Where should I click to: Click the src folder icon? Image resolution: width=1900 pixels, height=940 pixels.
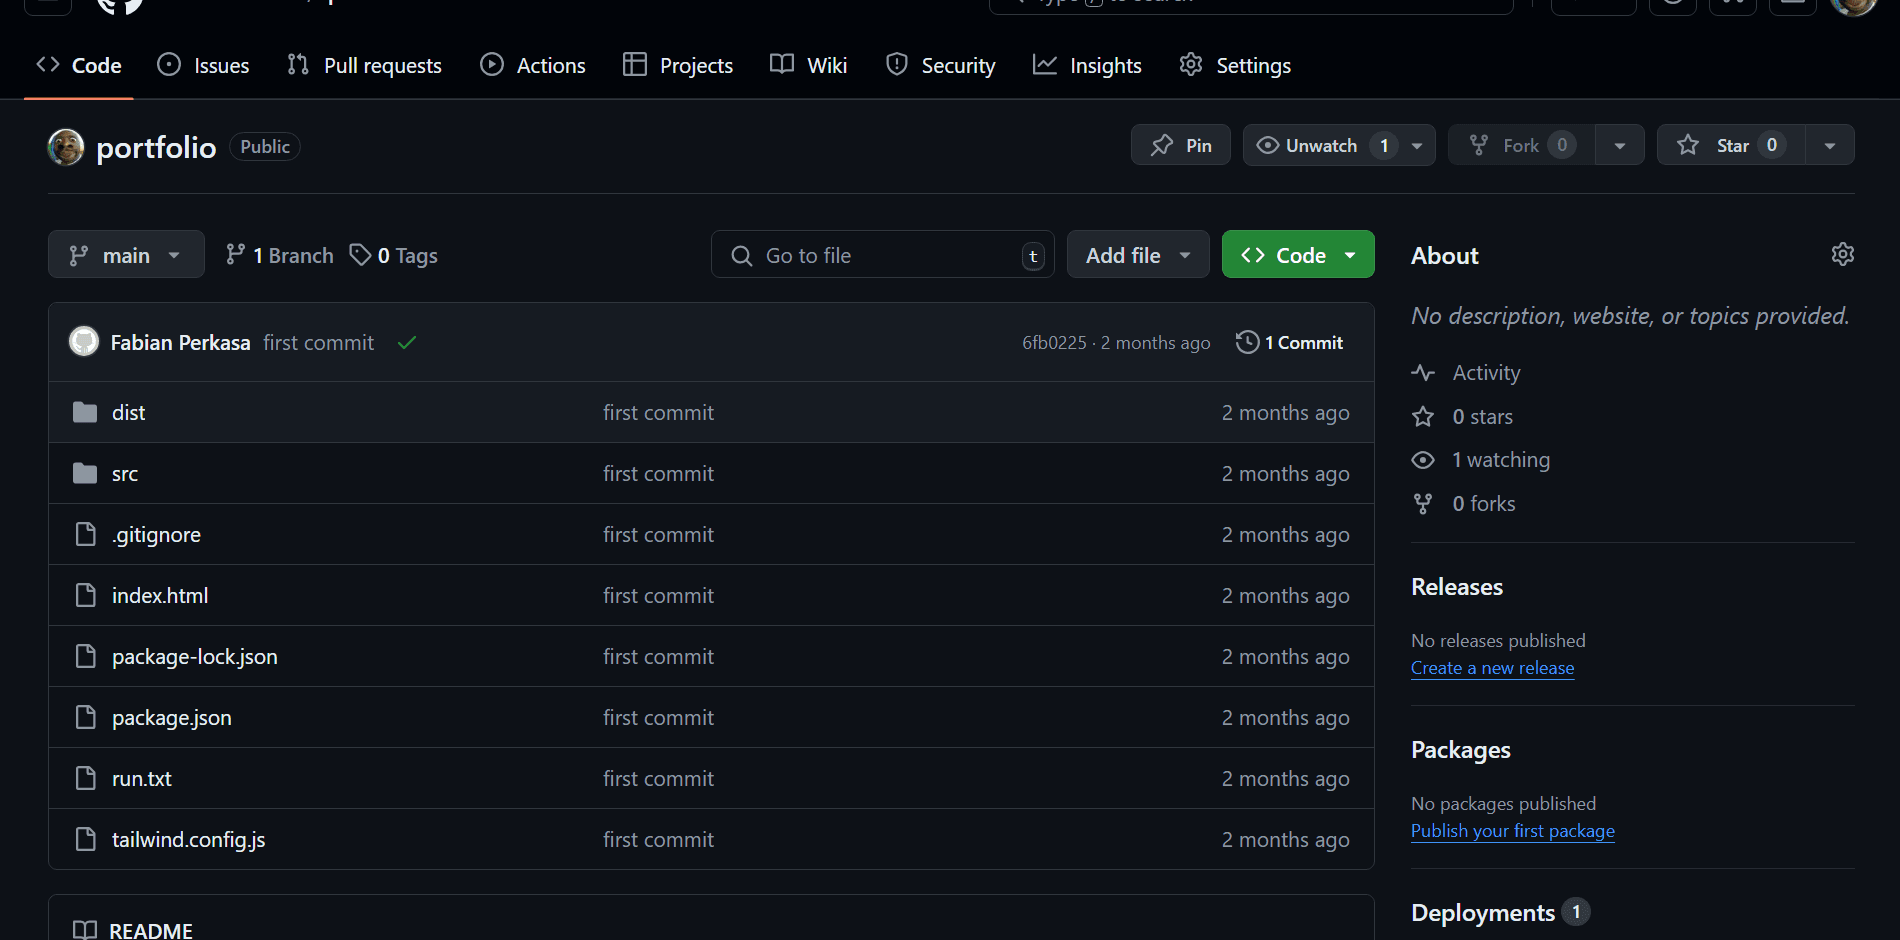click(x=85, y=473)
